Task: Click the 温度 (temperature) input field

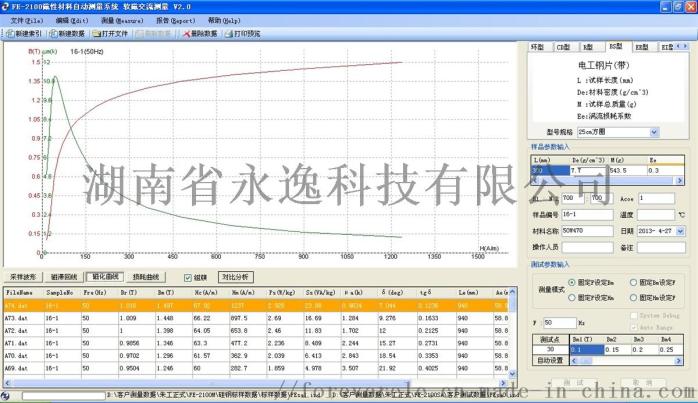Action: pos(656,215)
